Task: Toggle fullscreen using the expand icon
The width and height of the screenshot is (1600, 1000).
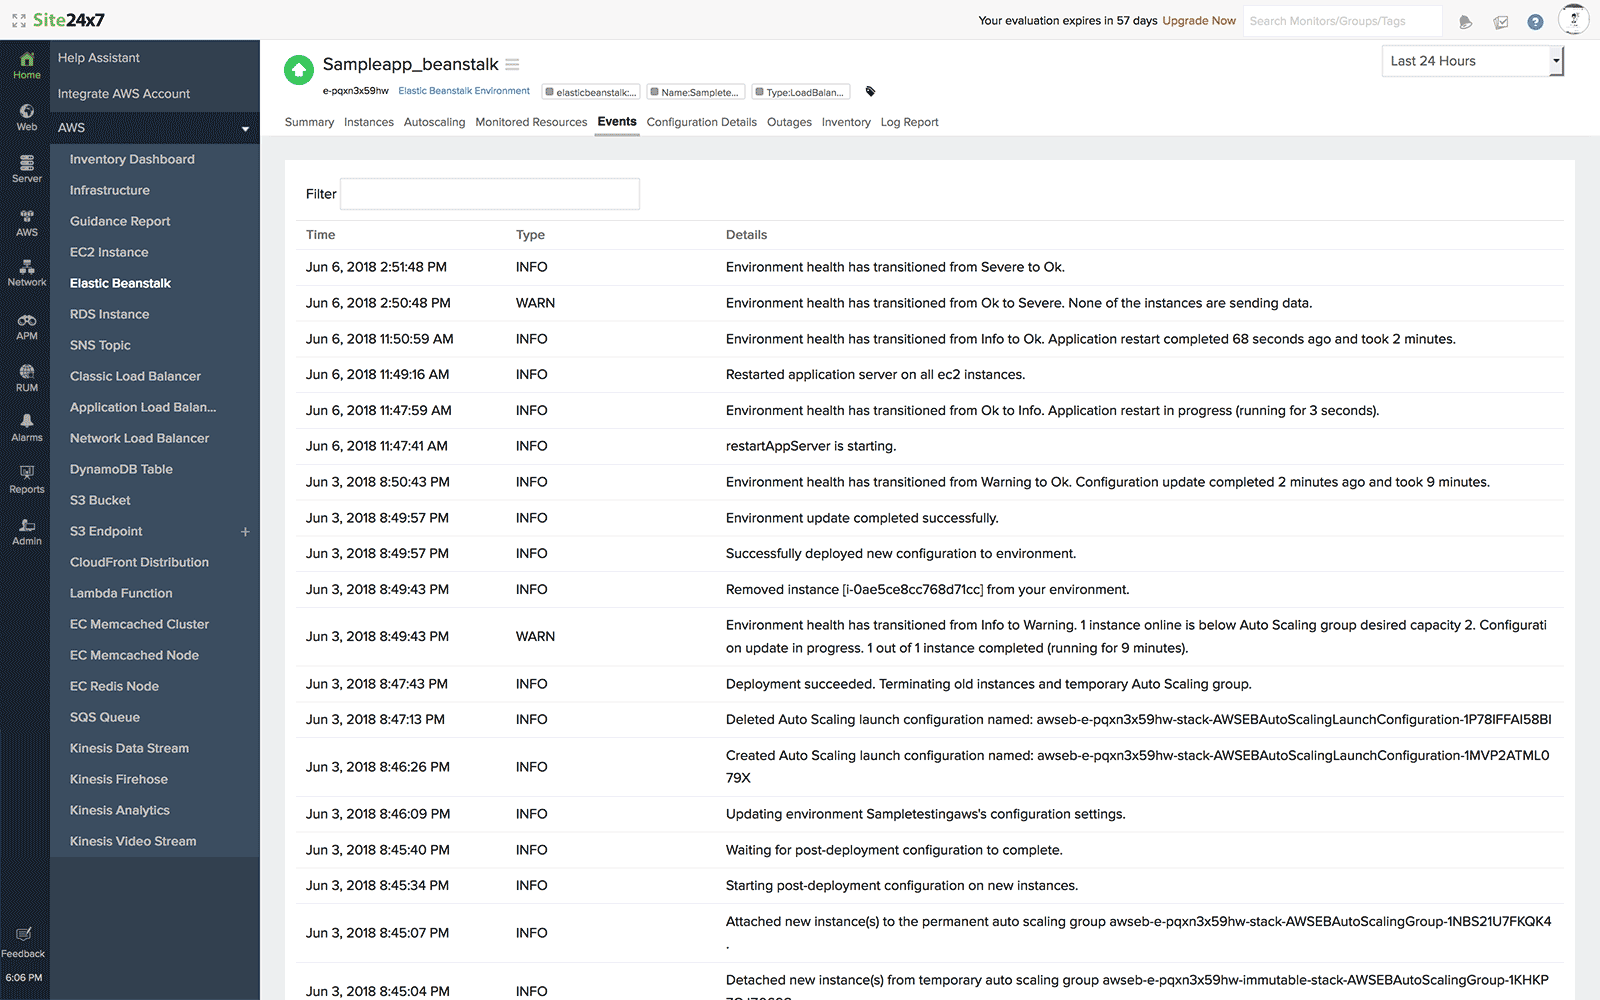Action: pyautogui.click(x=18, y=21)
